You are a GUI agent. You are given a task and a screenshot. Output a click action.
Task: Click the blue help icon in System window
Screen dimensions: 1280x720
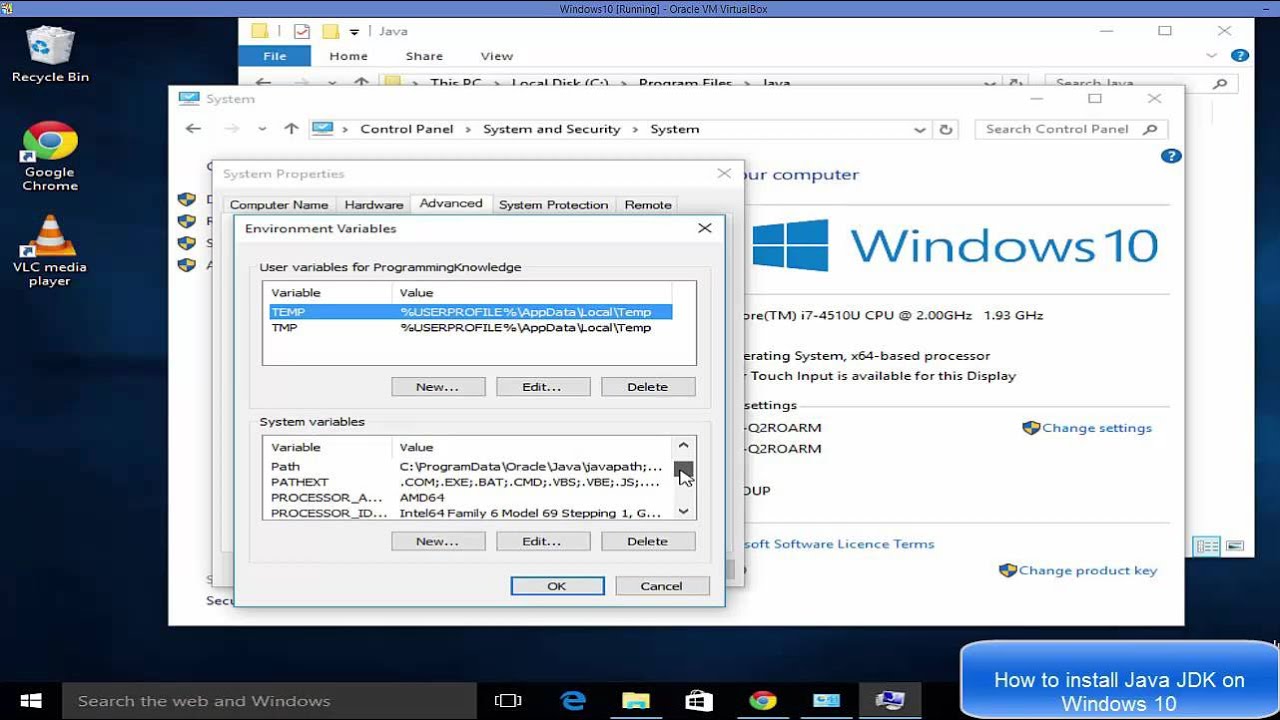[x=1171, y=156]
